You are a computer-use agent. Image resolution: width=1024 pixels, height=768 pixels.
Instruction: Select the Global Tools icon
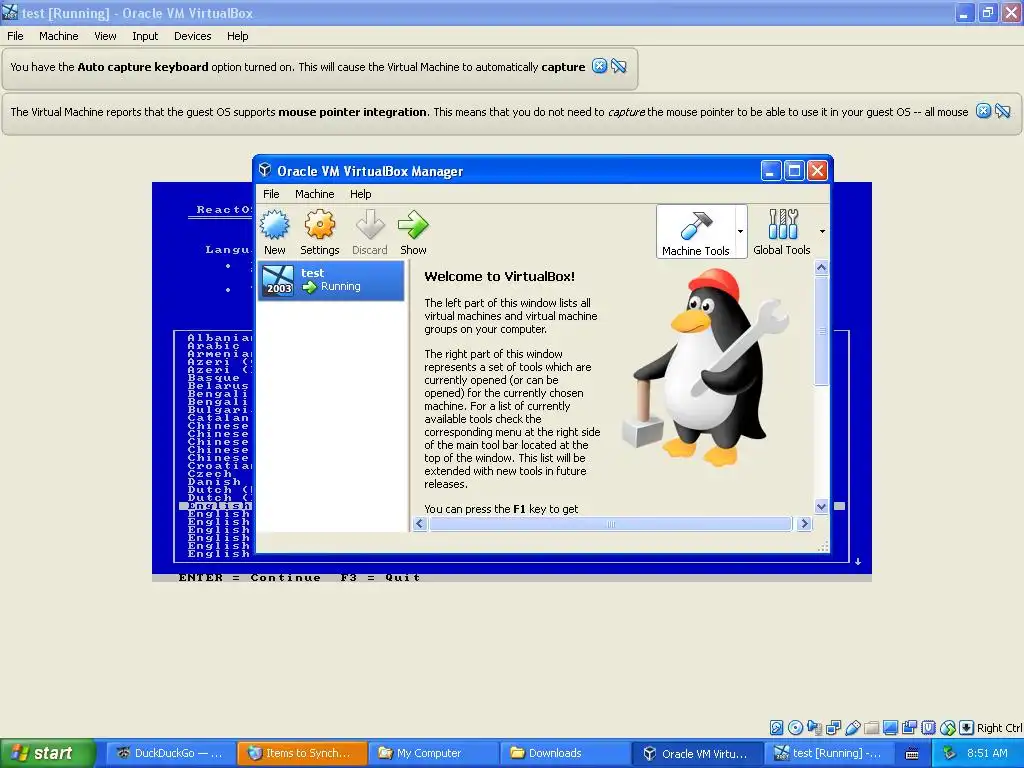[782, 232]
